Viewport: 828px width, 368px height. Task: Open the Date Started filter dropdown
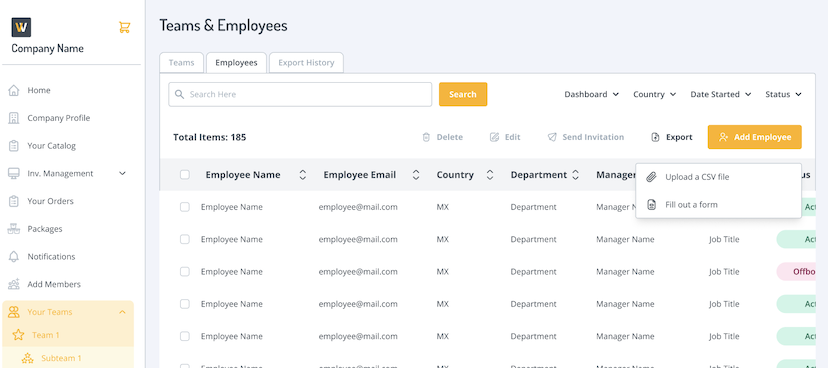(x=721, y=95)
